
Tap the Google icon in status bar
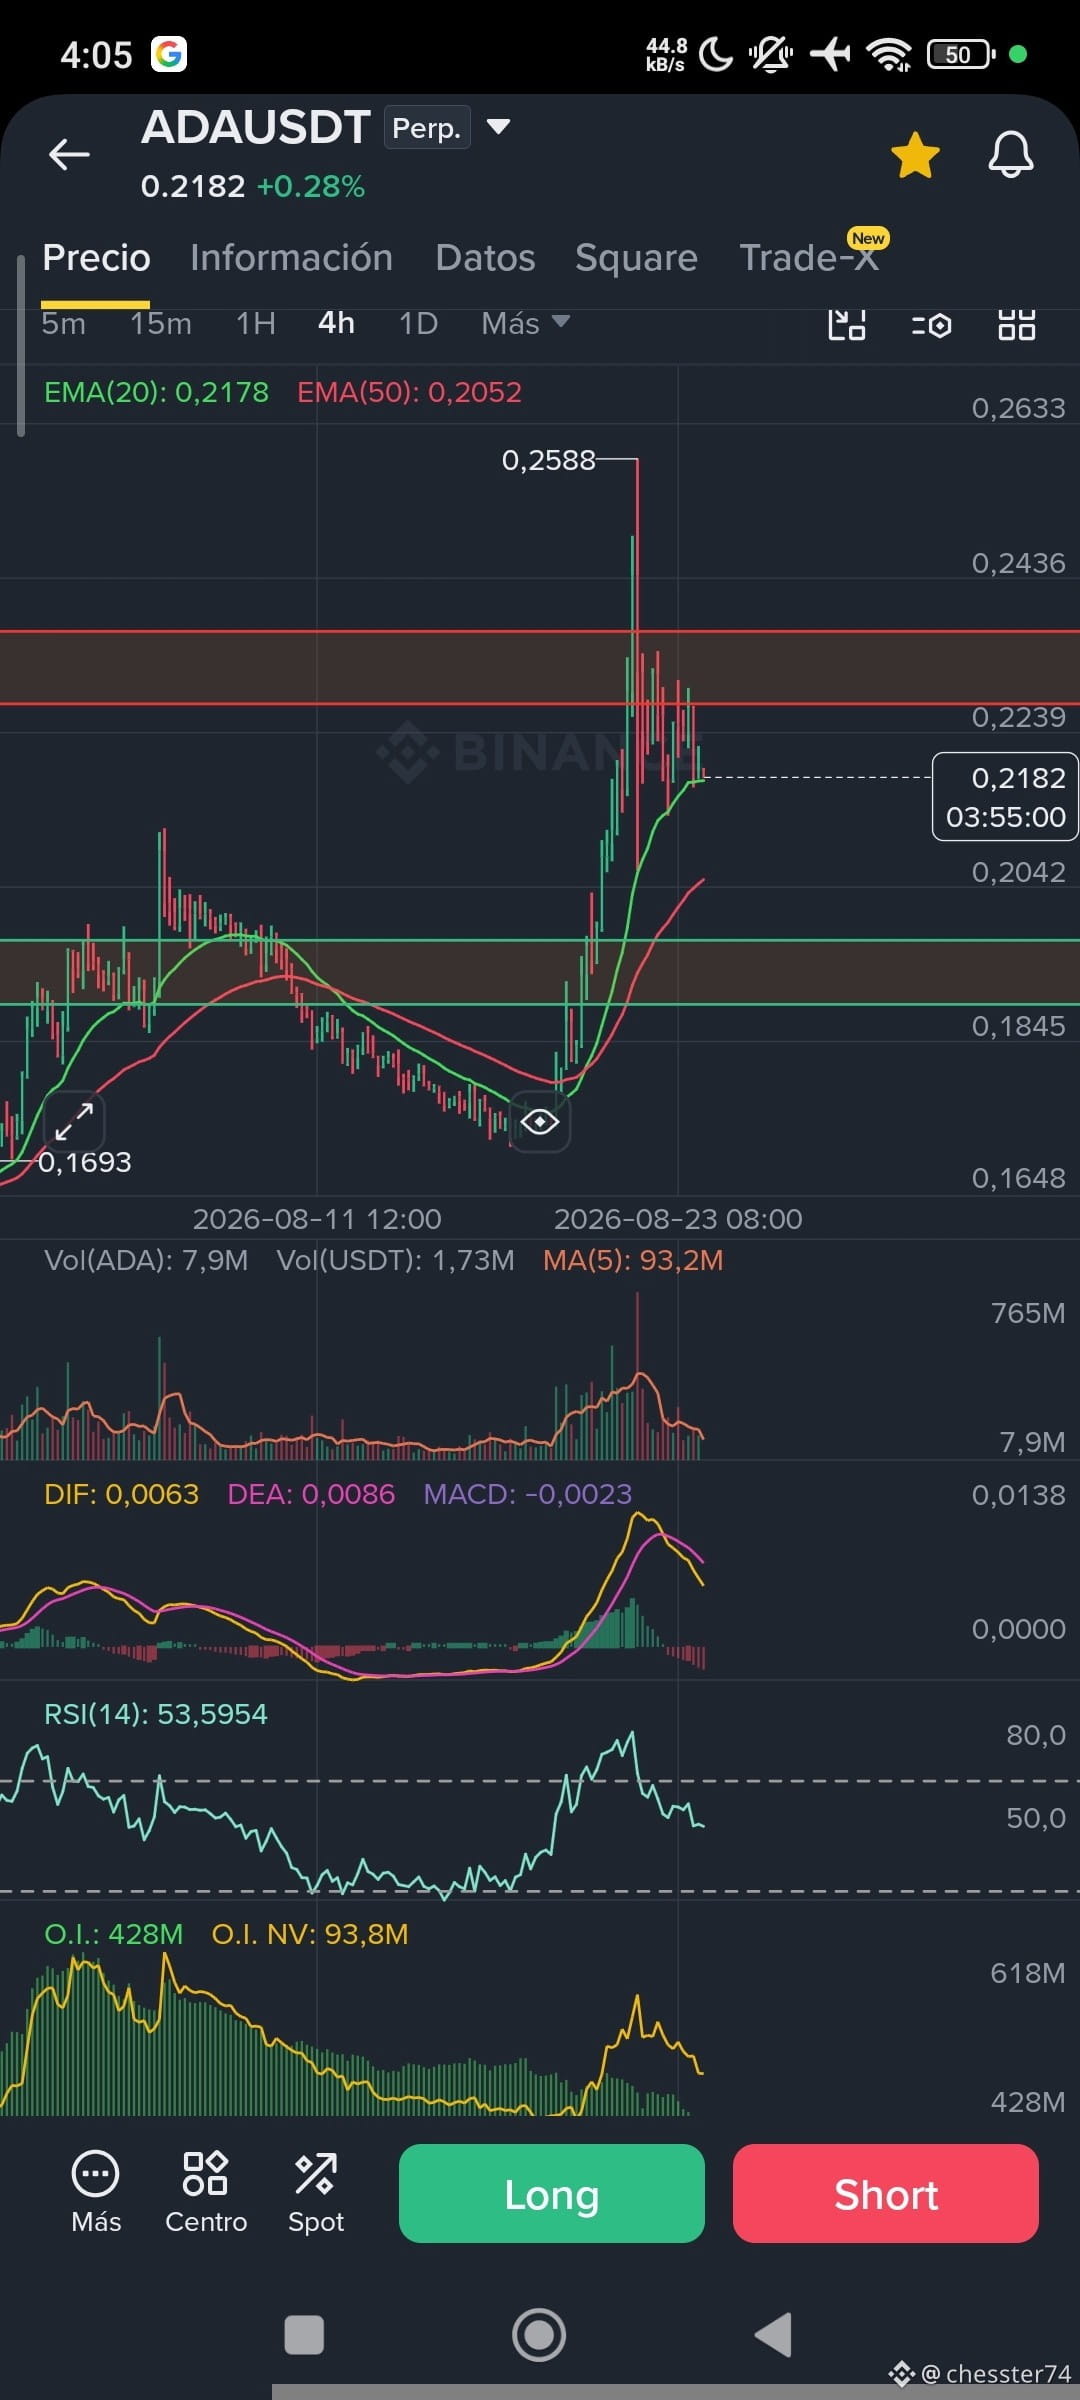[x=169, y=54]
